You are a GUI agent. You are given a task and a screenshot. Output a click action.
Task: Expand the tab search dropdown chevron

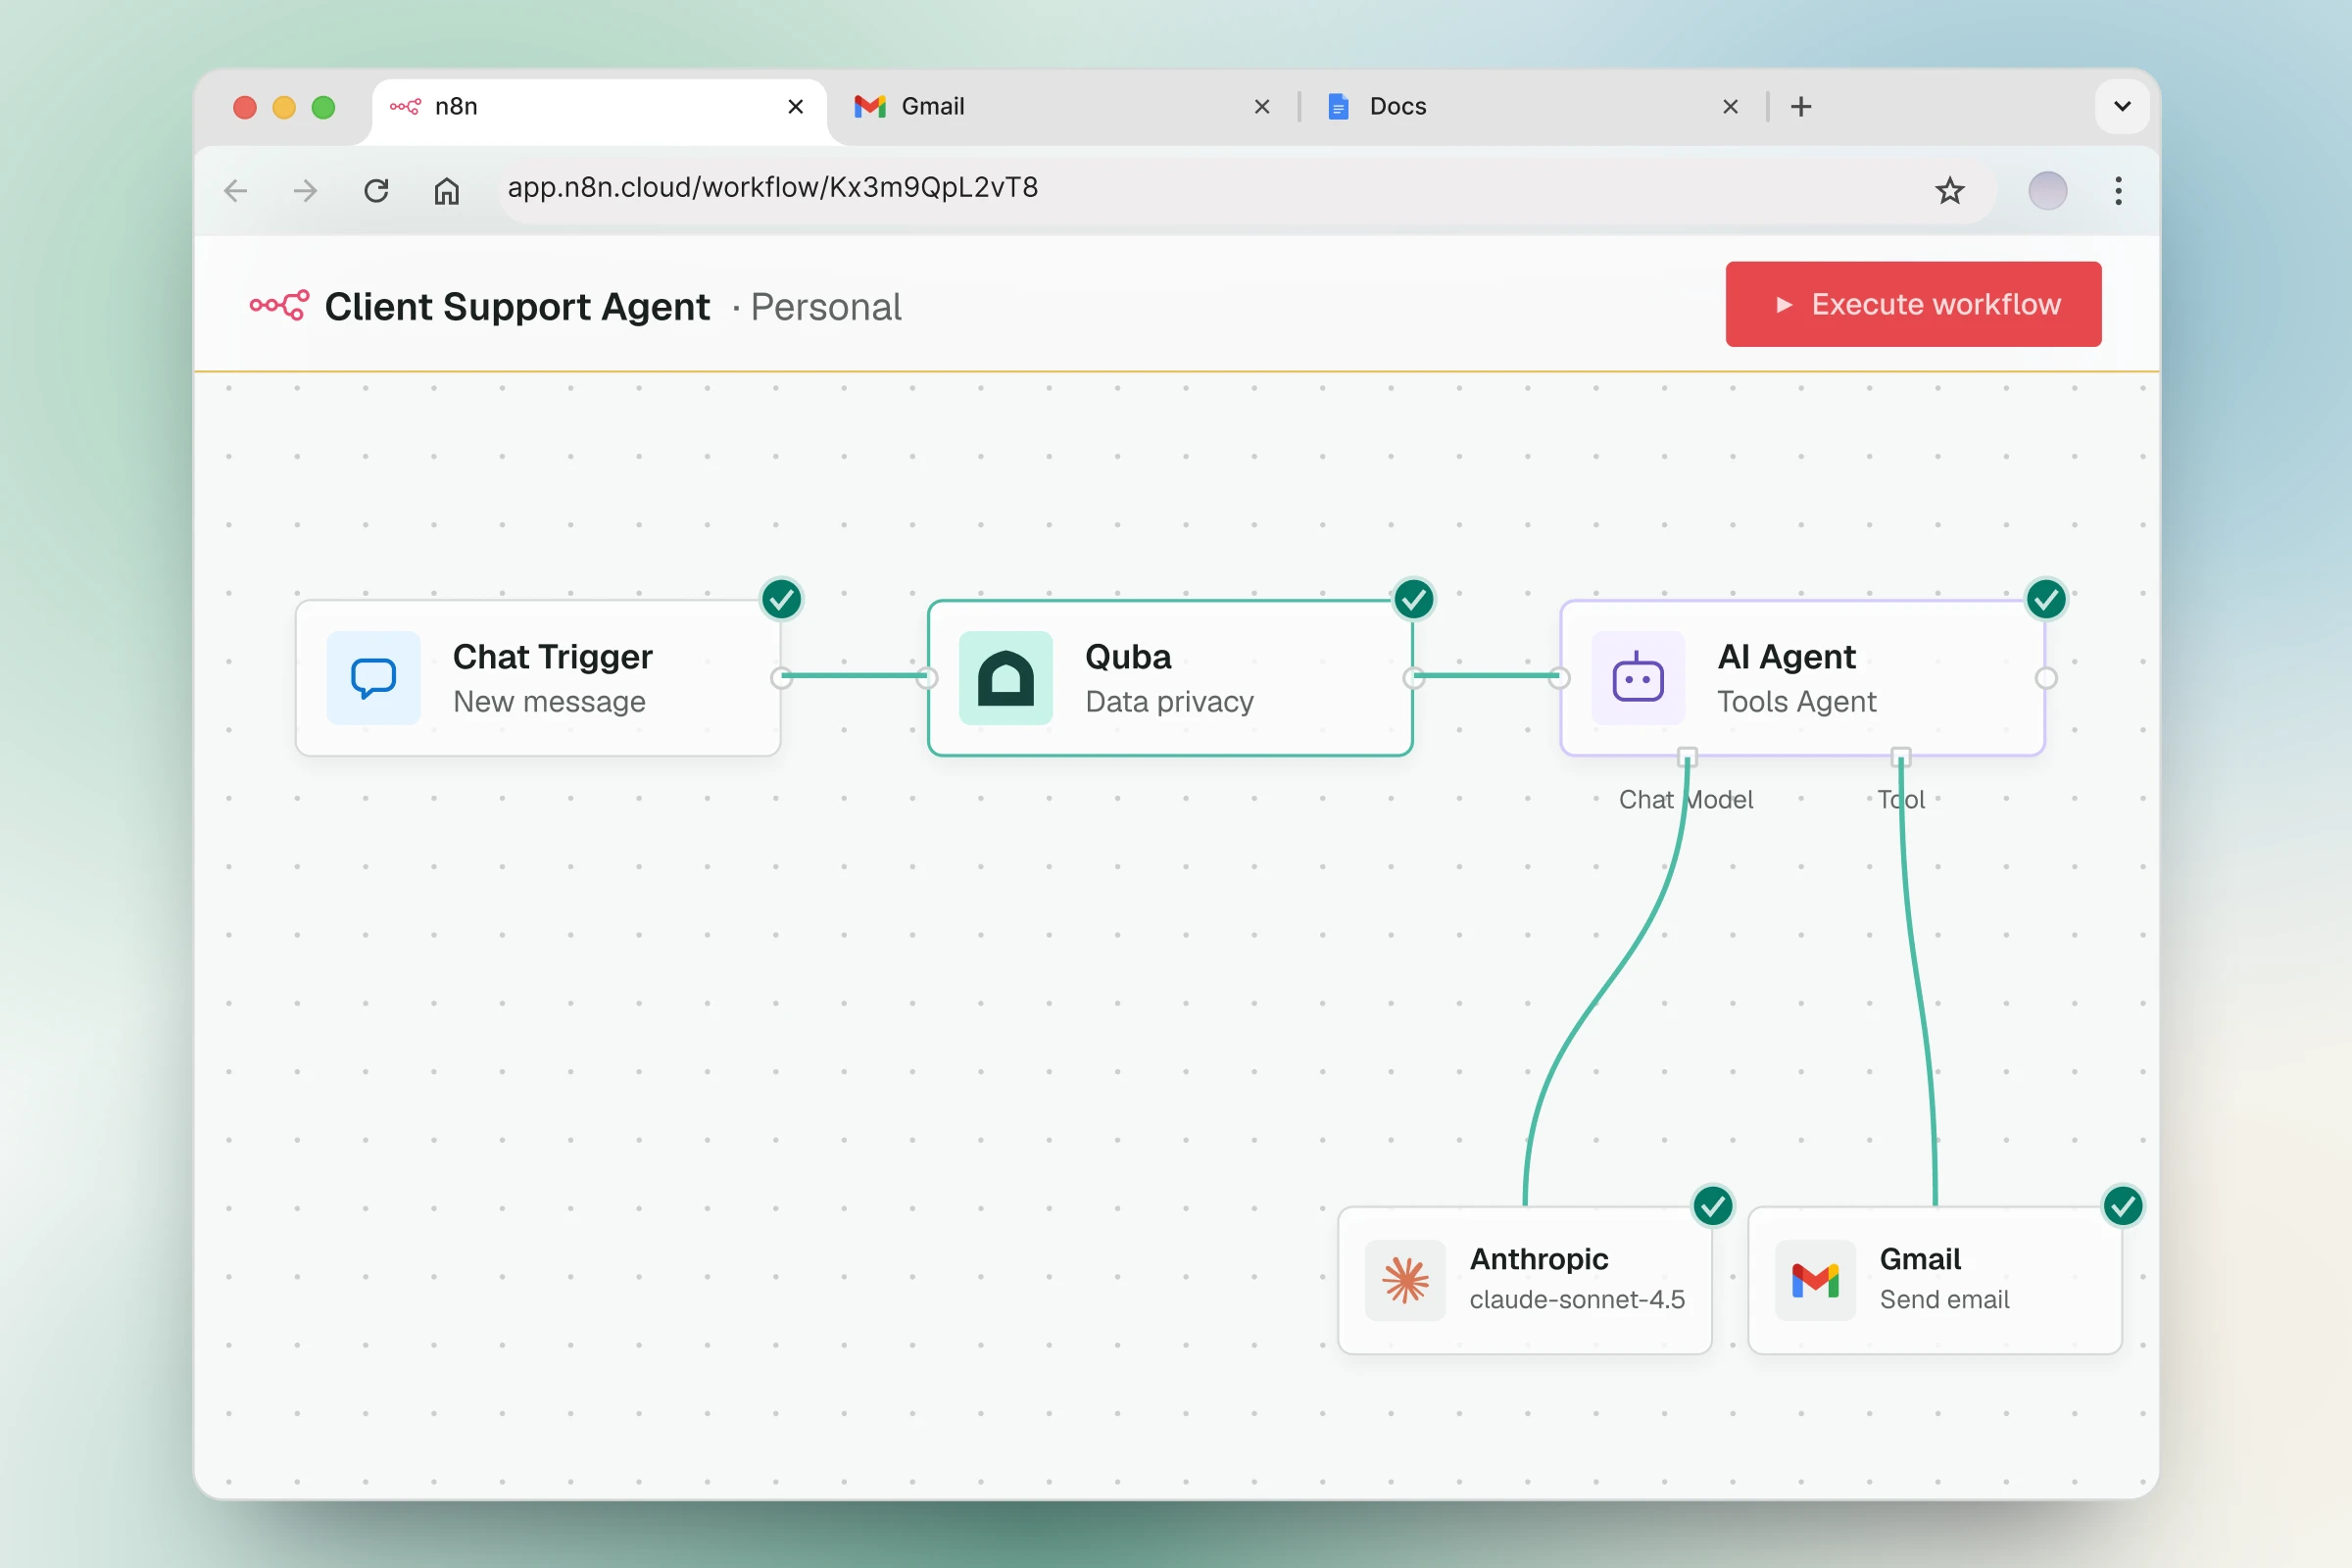[2122, 106]
